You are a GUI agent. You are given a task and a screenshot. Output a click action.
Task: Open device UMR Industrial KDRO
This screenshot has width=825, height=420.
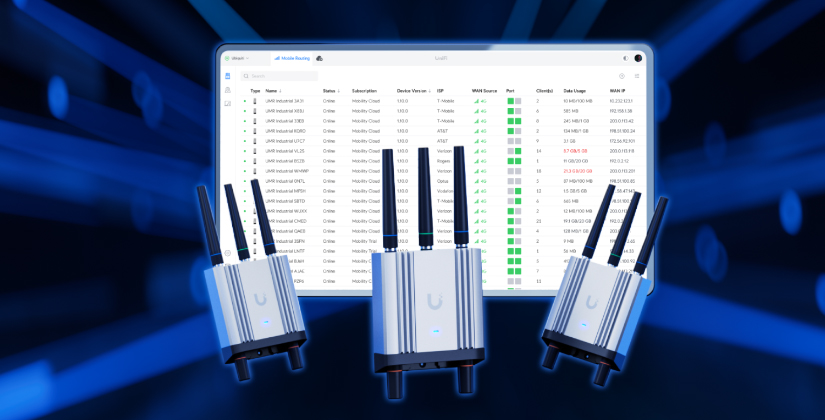[285, 131]
